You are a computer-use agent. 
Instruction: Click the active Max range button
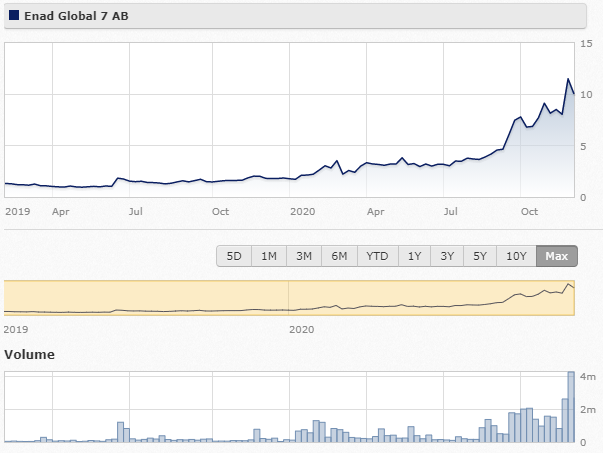point(556,256)
